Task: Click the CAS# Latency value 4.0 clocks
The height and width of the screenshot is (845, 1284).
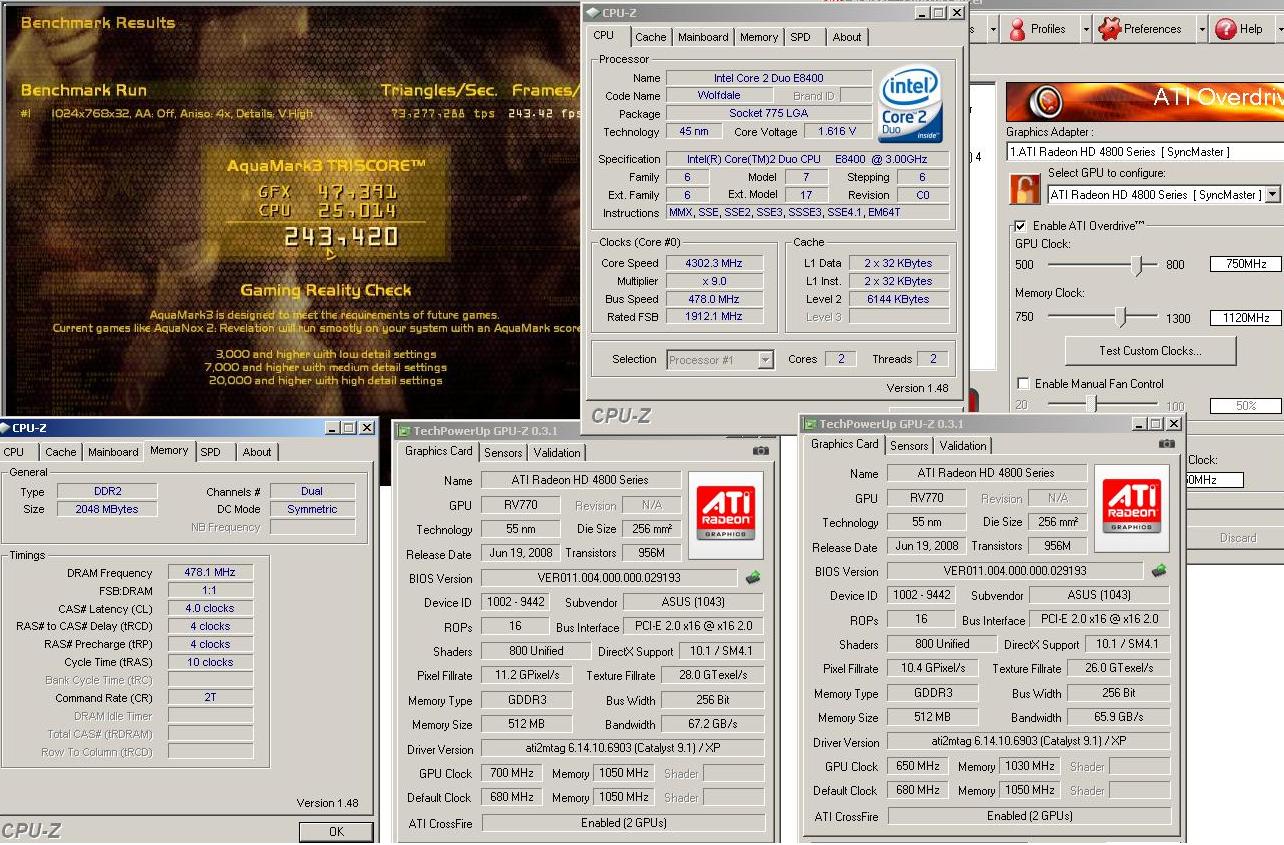Action: (210, 608)
